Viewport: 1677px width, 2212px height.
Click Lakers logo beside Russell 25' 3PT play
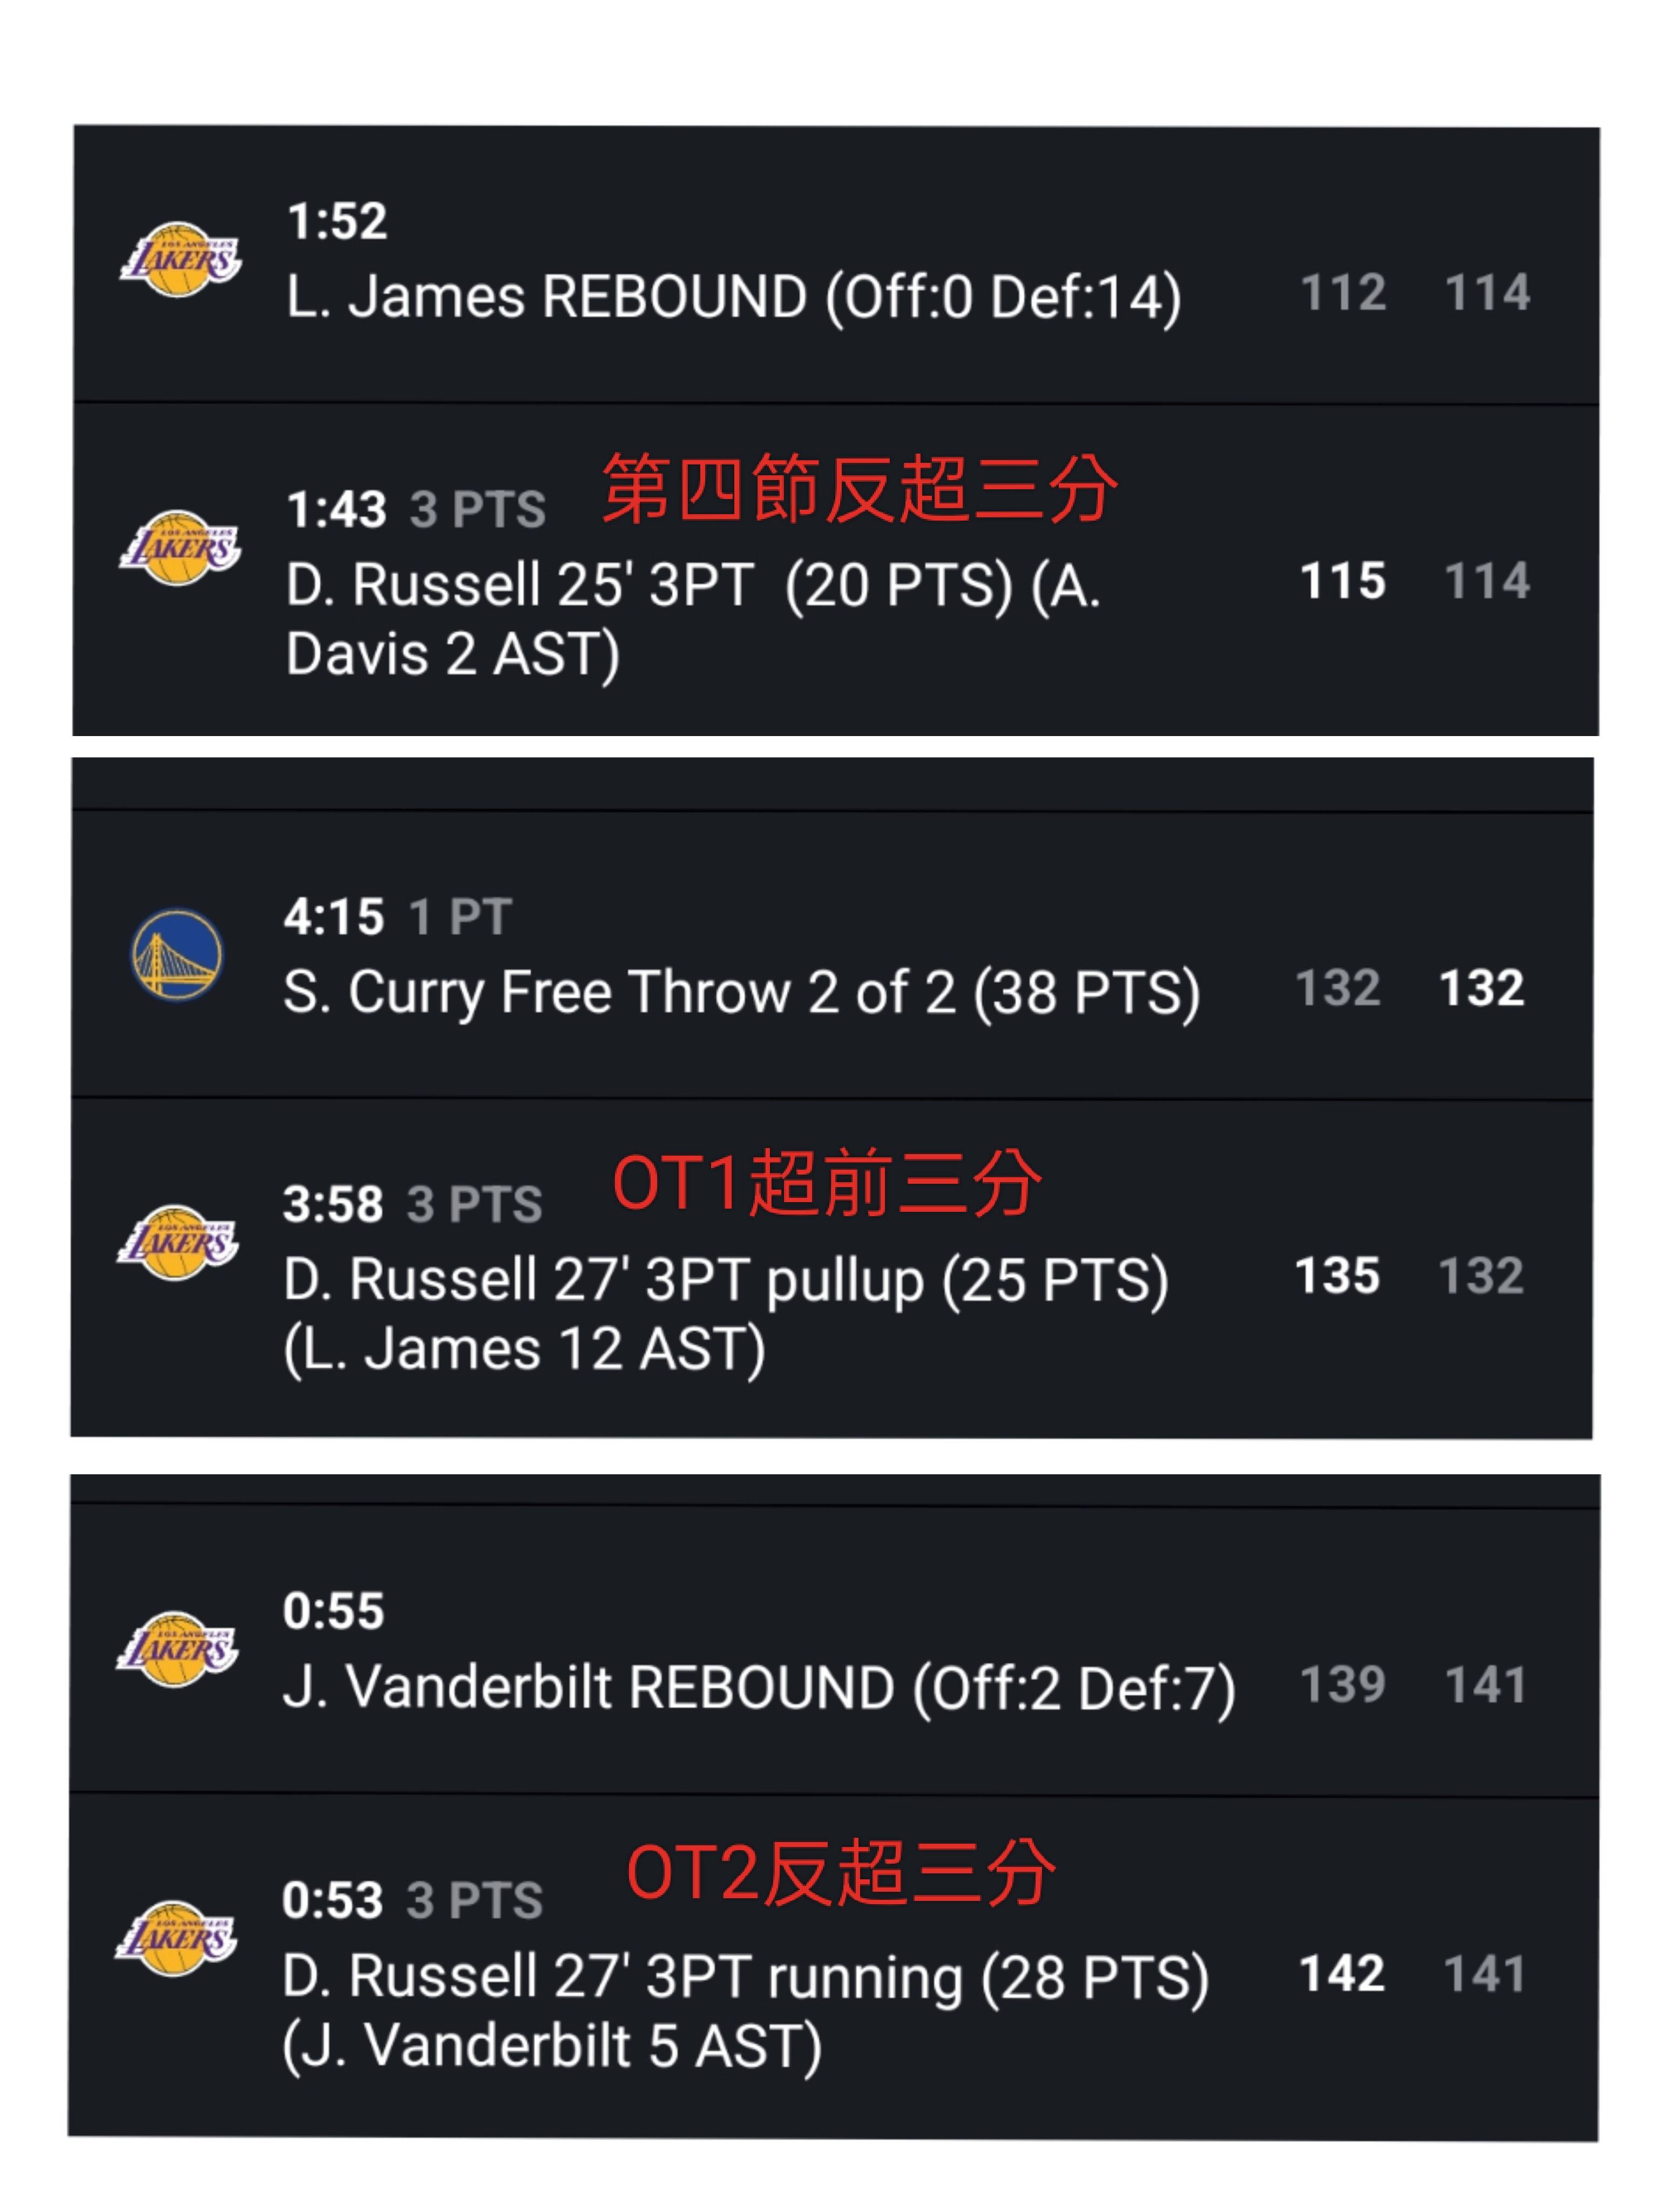click(x=181, y=547)
